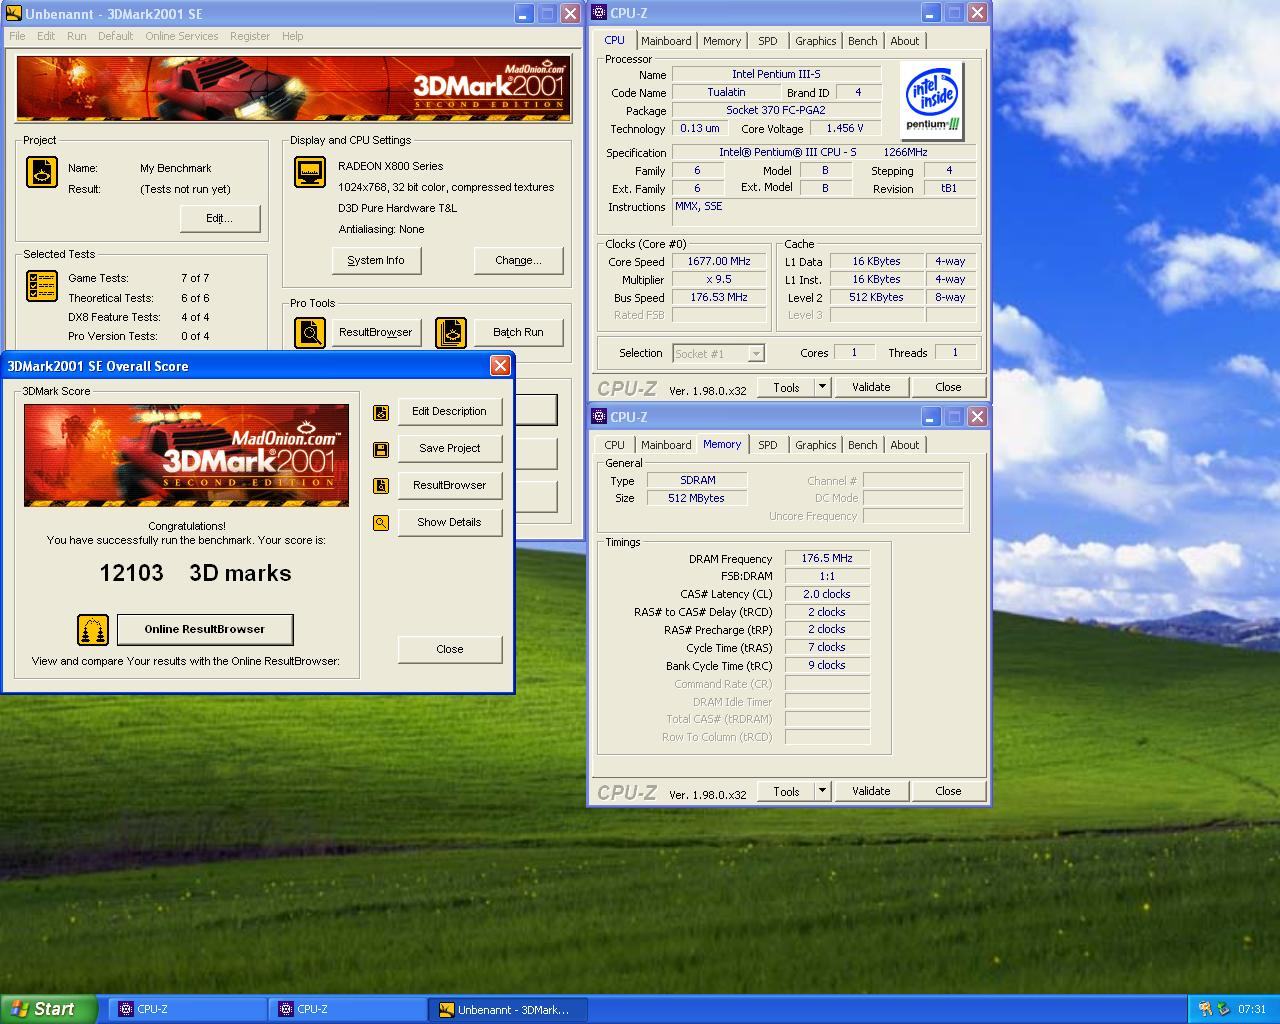Select Graphics tab in lower CPU-Z window
This screenshot has height=1024, width=1280.
point(816,445)
